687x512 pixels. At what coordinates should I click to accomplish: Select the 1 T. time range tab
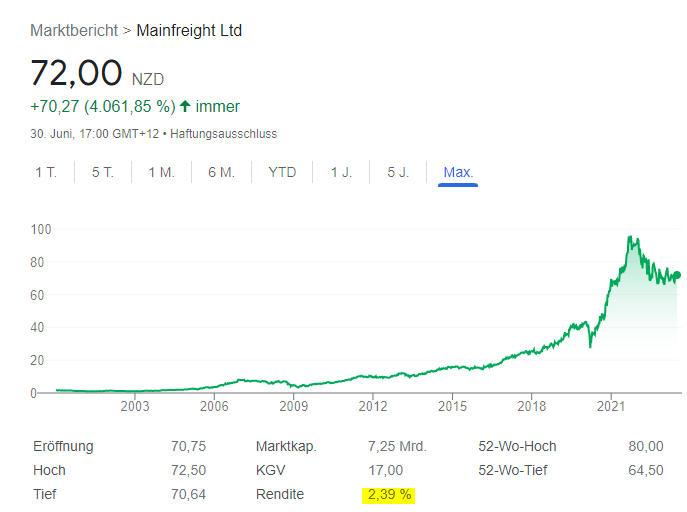(46, 172)
